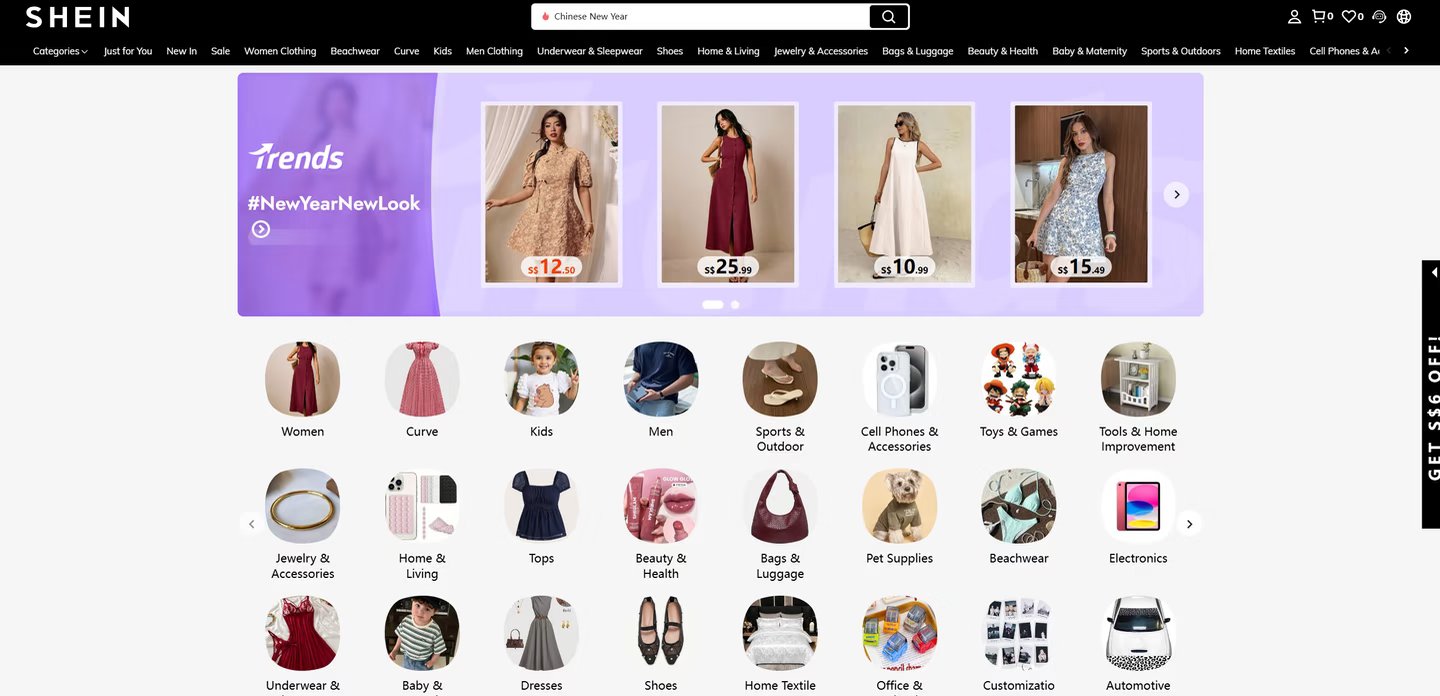Click the search magnifier button
Viewport: 1440px width, 696px height.
888,17
